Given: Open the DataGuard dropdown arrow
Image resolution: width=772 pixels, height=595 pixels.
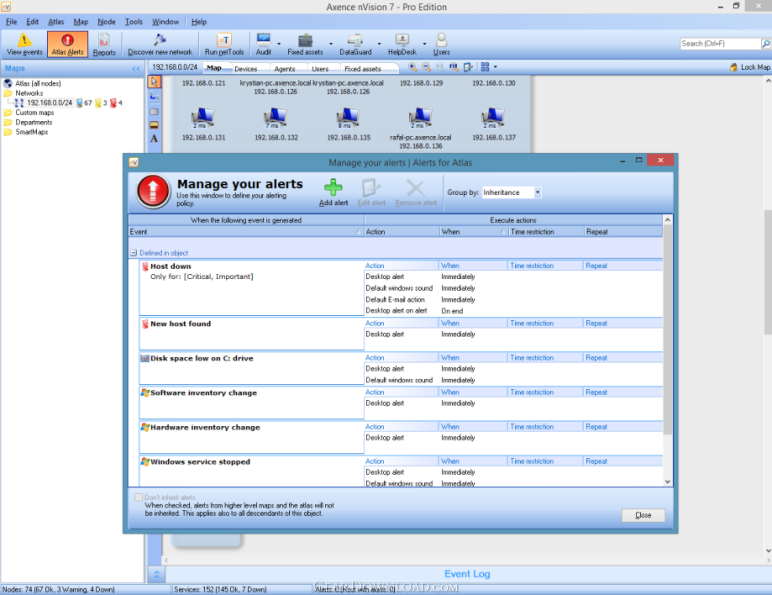Looking at the screenshot, I should click(379, 44).
